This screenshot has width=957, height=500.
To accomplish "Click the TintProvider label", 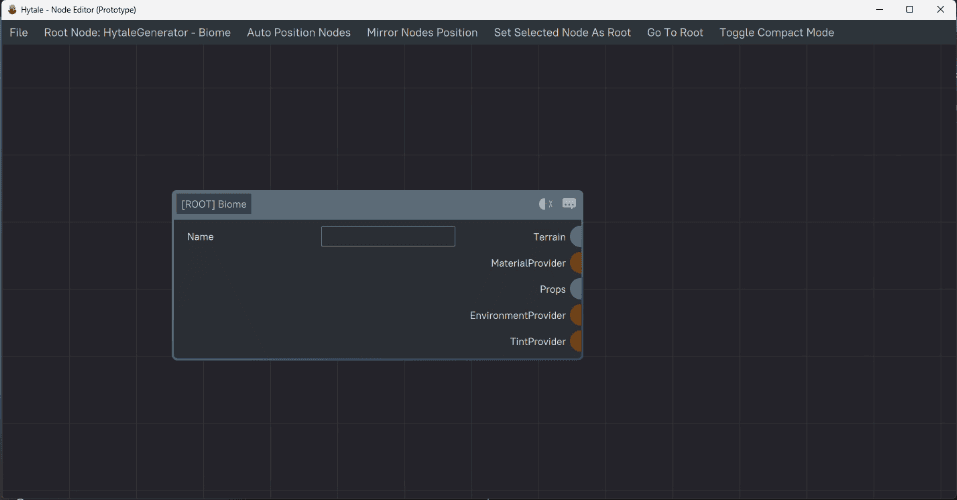I will pos(538,341).
